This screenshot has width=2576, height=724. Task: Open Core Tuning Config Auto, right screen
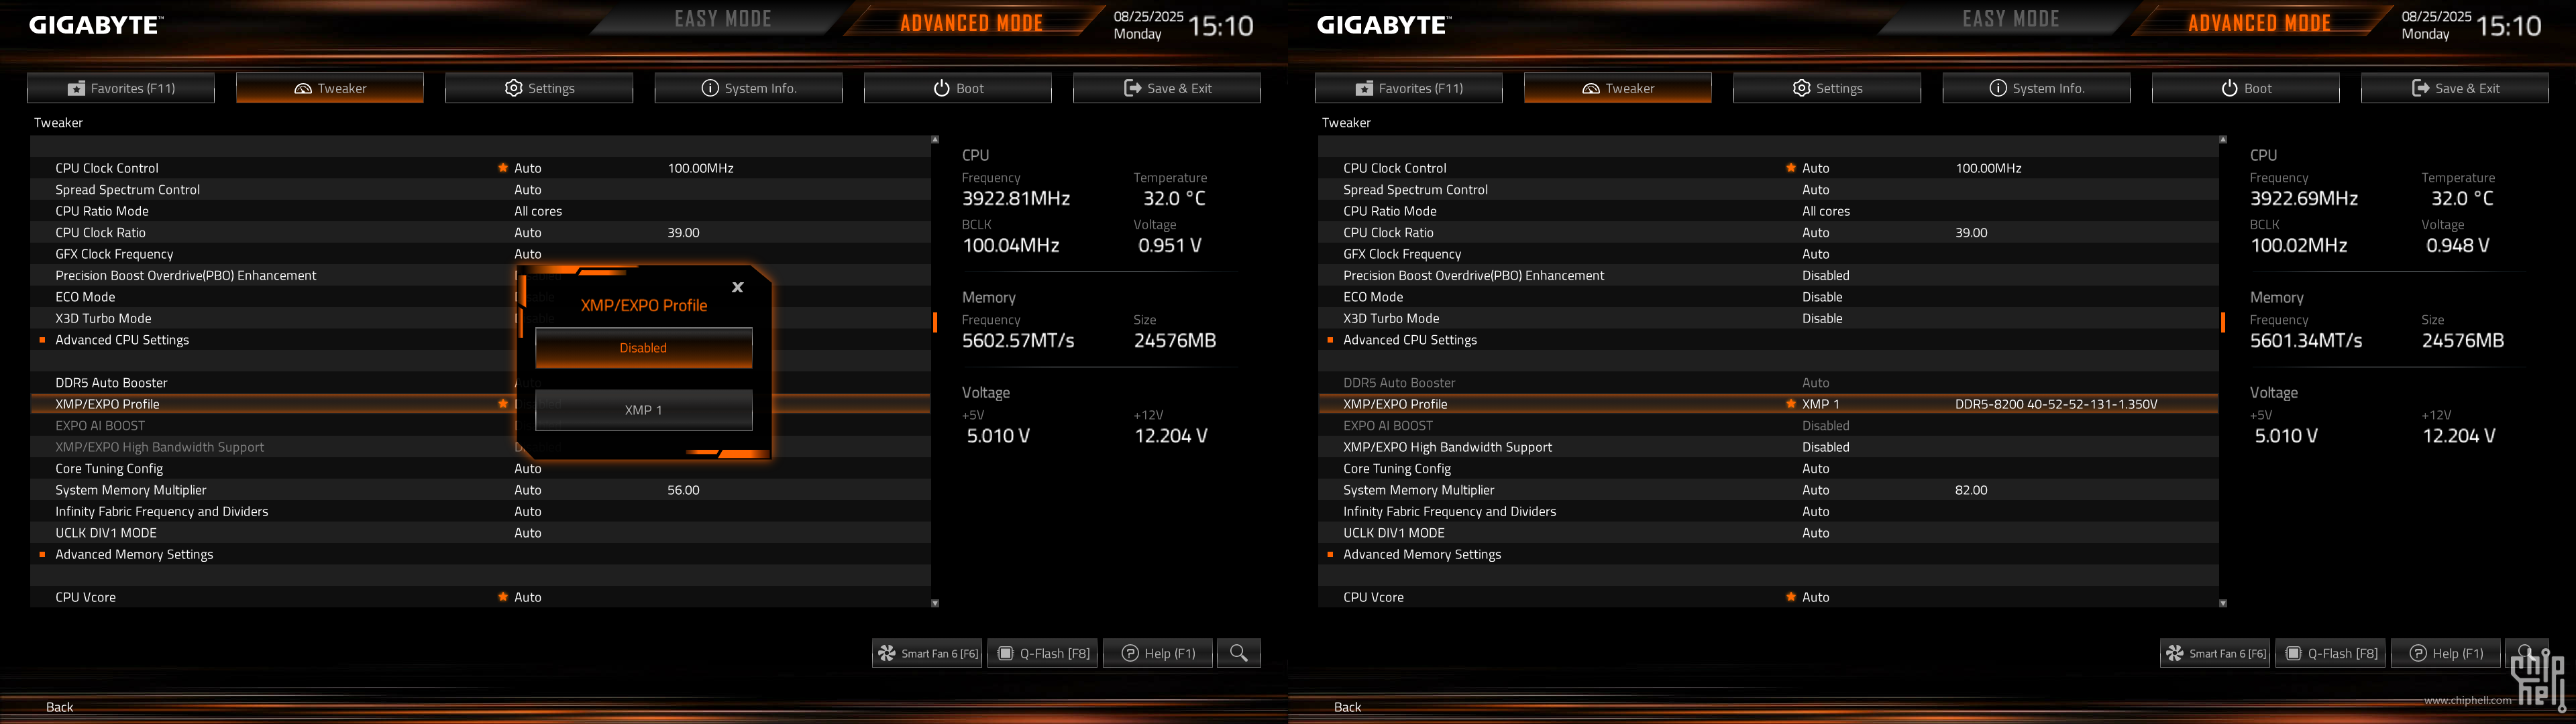tap(1816, 468)
